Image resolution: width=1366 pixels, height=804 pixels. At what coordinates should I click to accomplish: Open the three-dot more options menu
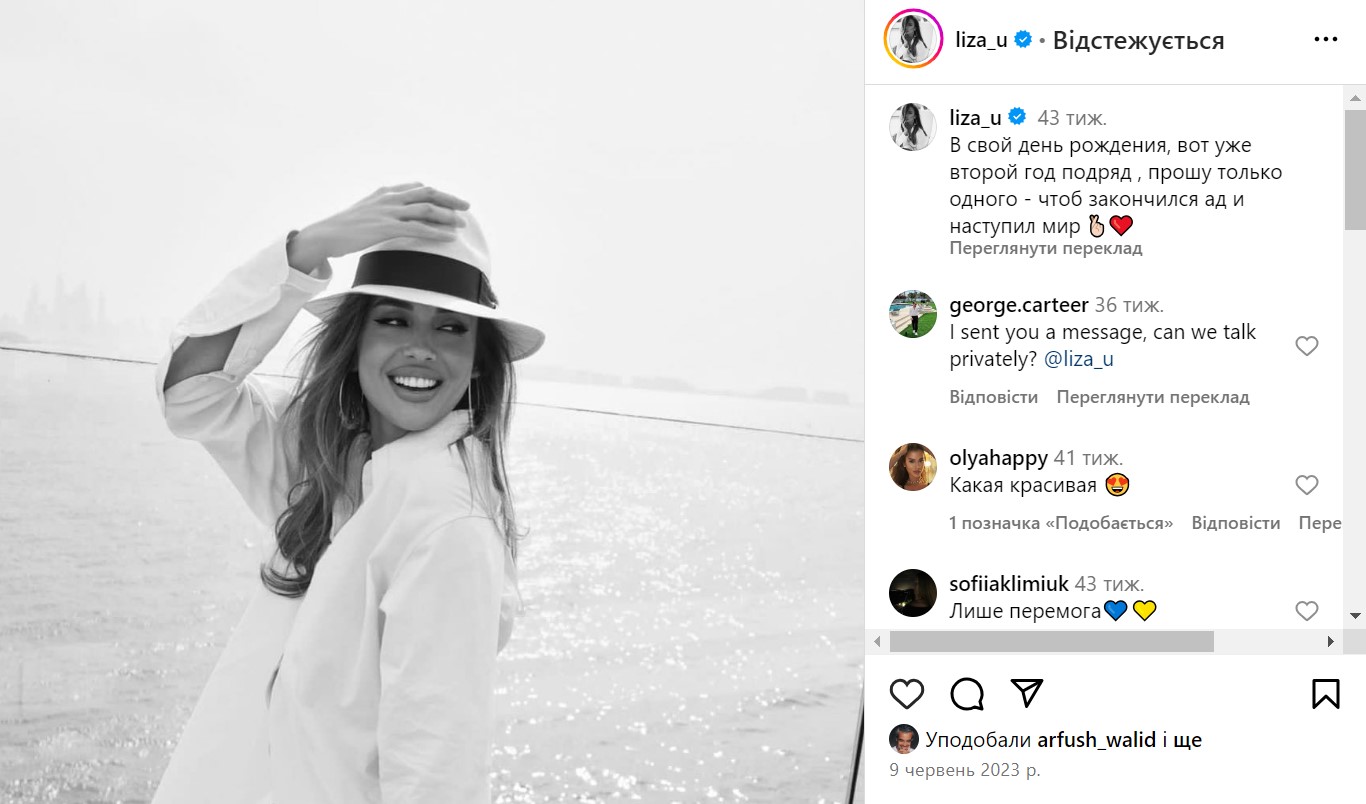point(1325,40)
